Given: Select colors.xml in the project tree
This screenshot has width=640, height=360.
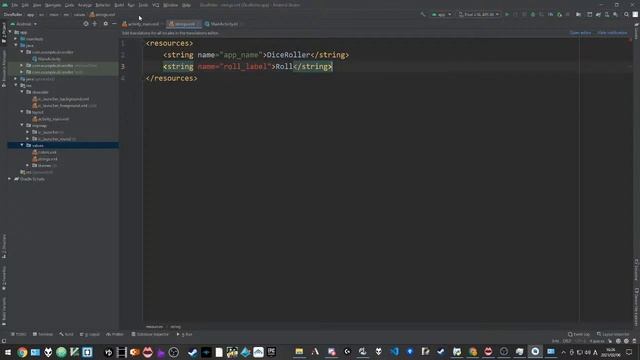Looking at the screenshot, I should coord(44,152).
